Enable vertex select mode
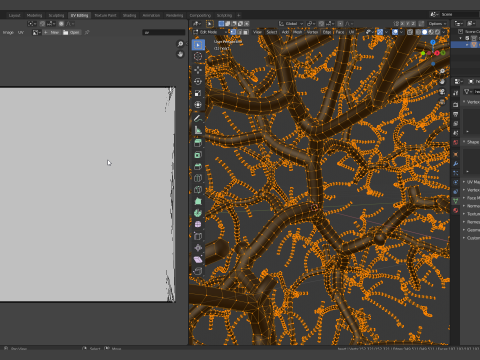480x360 pixels. pos(233,32)
